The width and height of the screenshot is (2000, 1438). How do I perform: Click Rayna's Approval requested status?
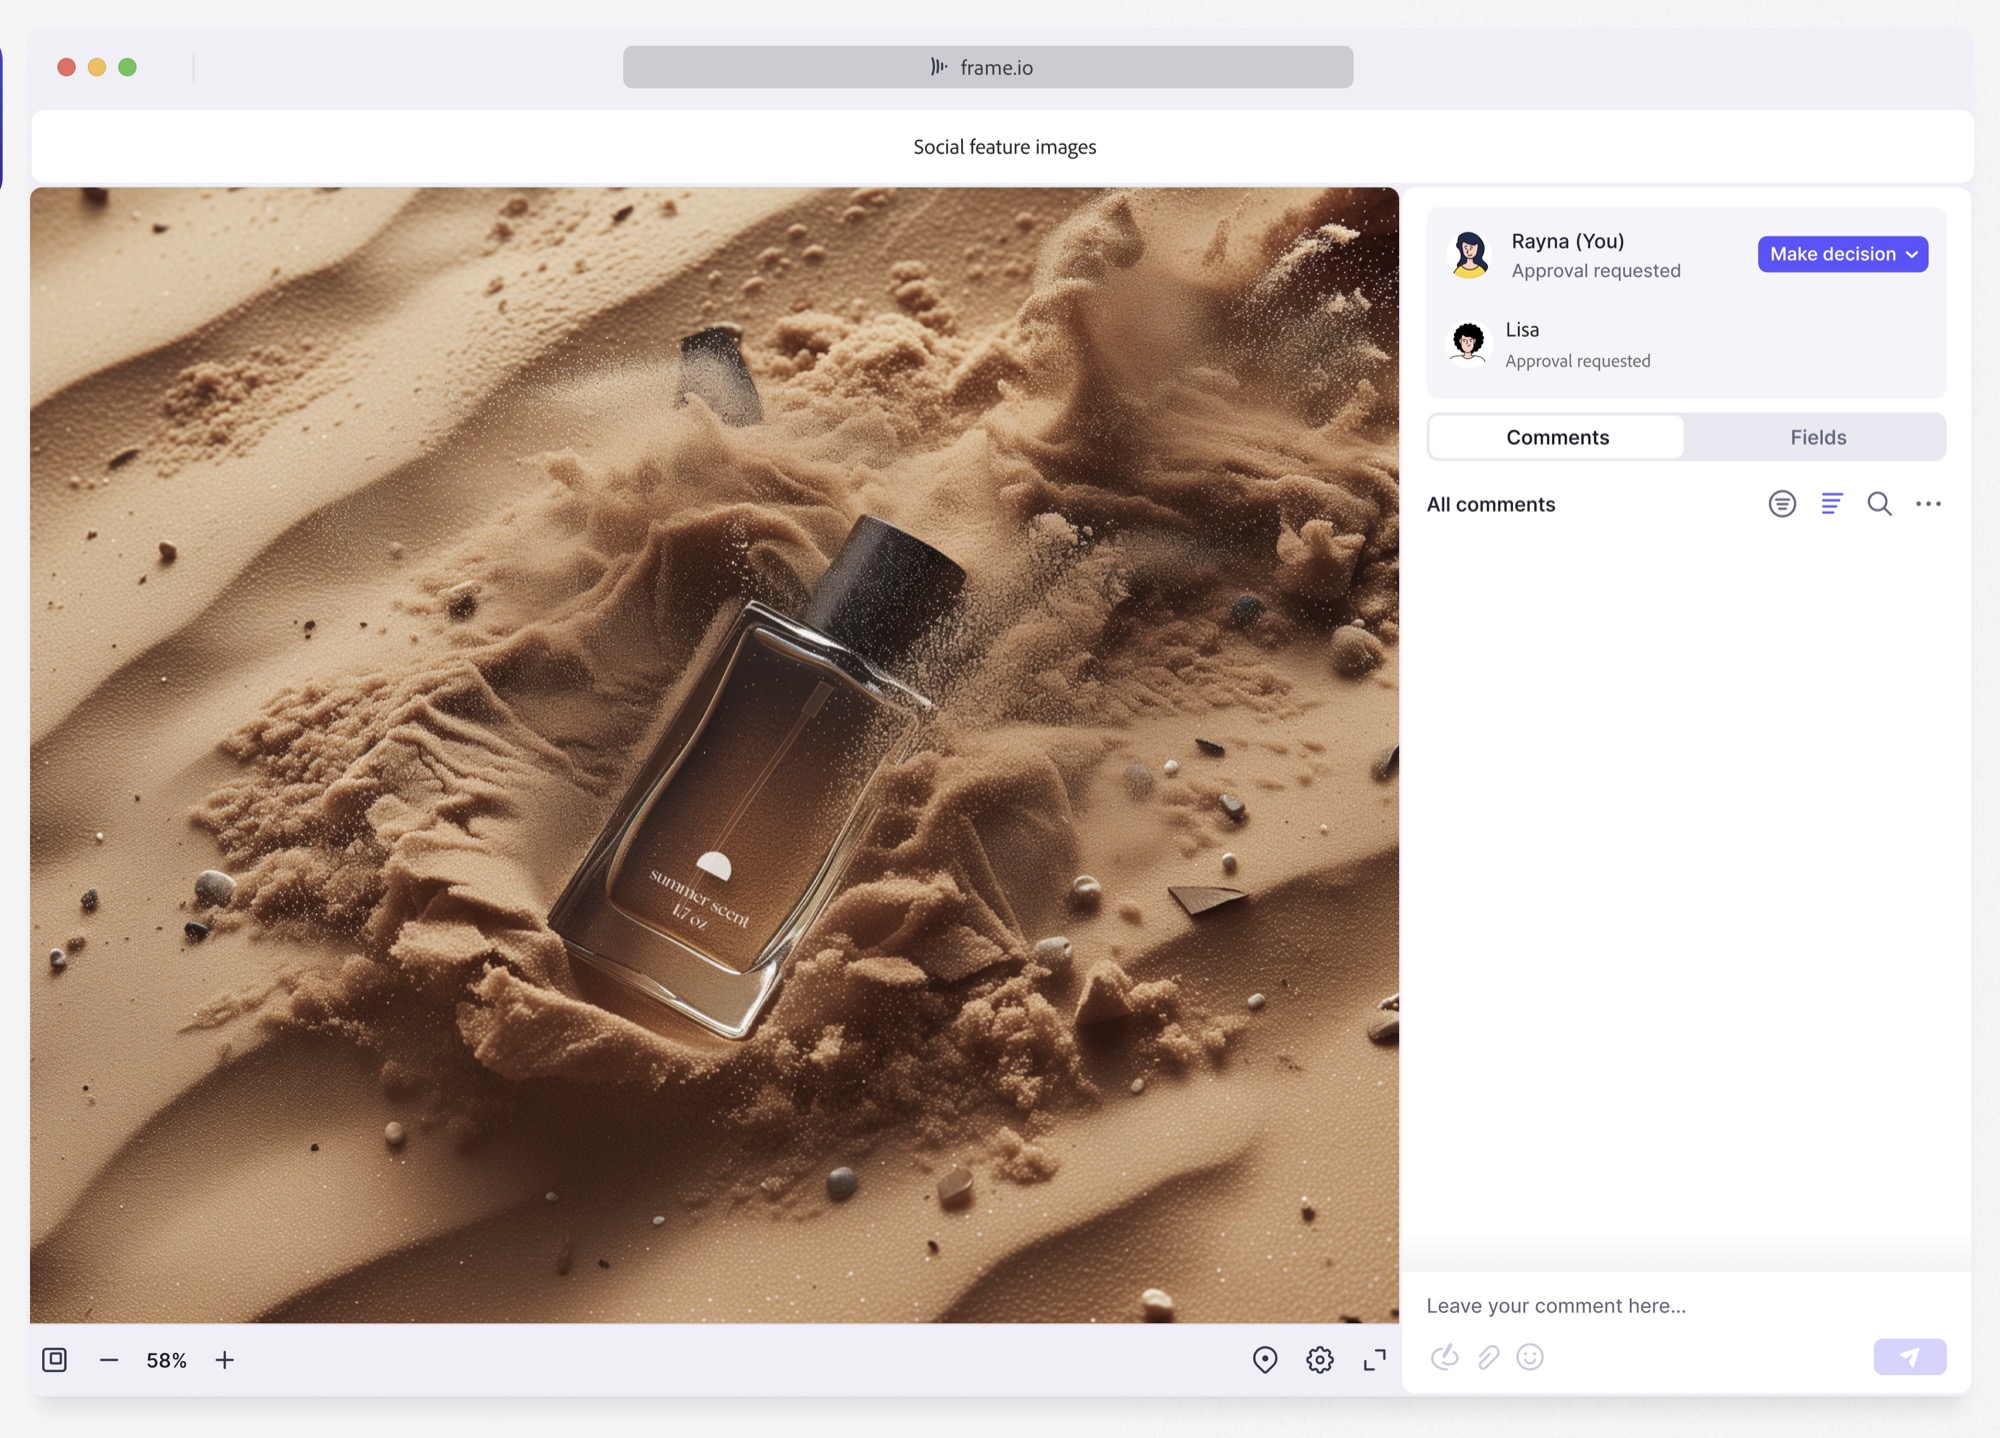tap(1595, 271)
